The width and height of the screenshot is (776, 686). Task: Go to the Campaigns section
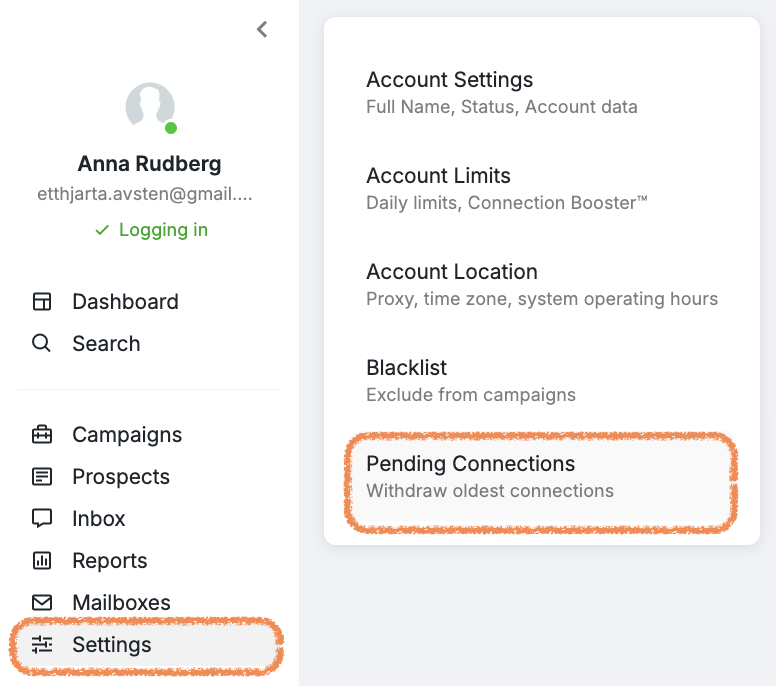(127, 435)
